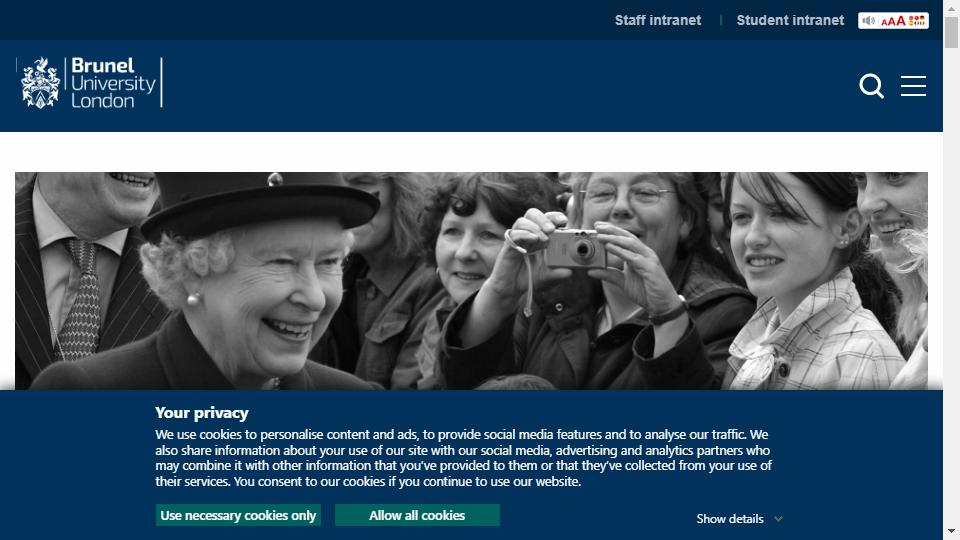Image resolution: width=960 pixels, height=540 pixels.
Task: Click the Queen's hero banner photograph
Action: [471, 280]
